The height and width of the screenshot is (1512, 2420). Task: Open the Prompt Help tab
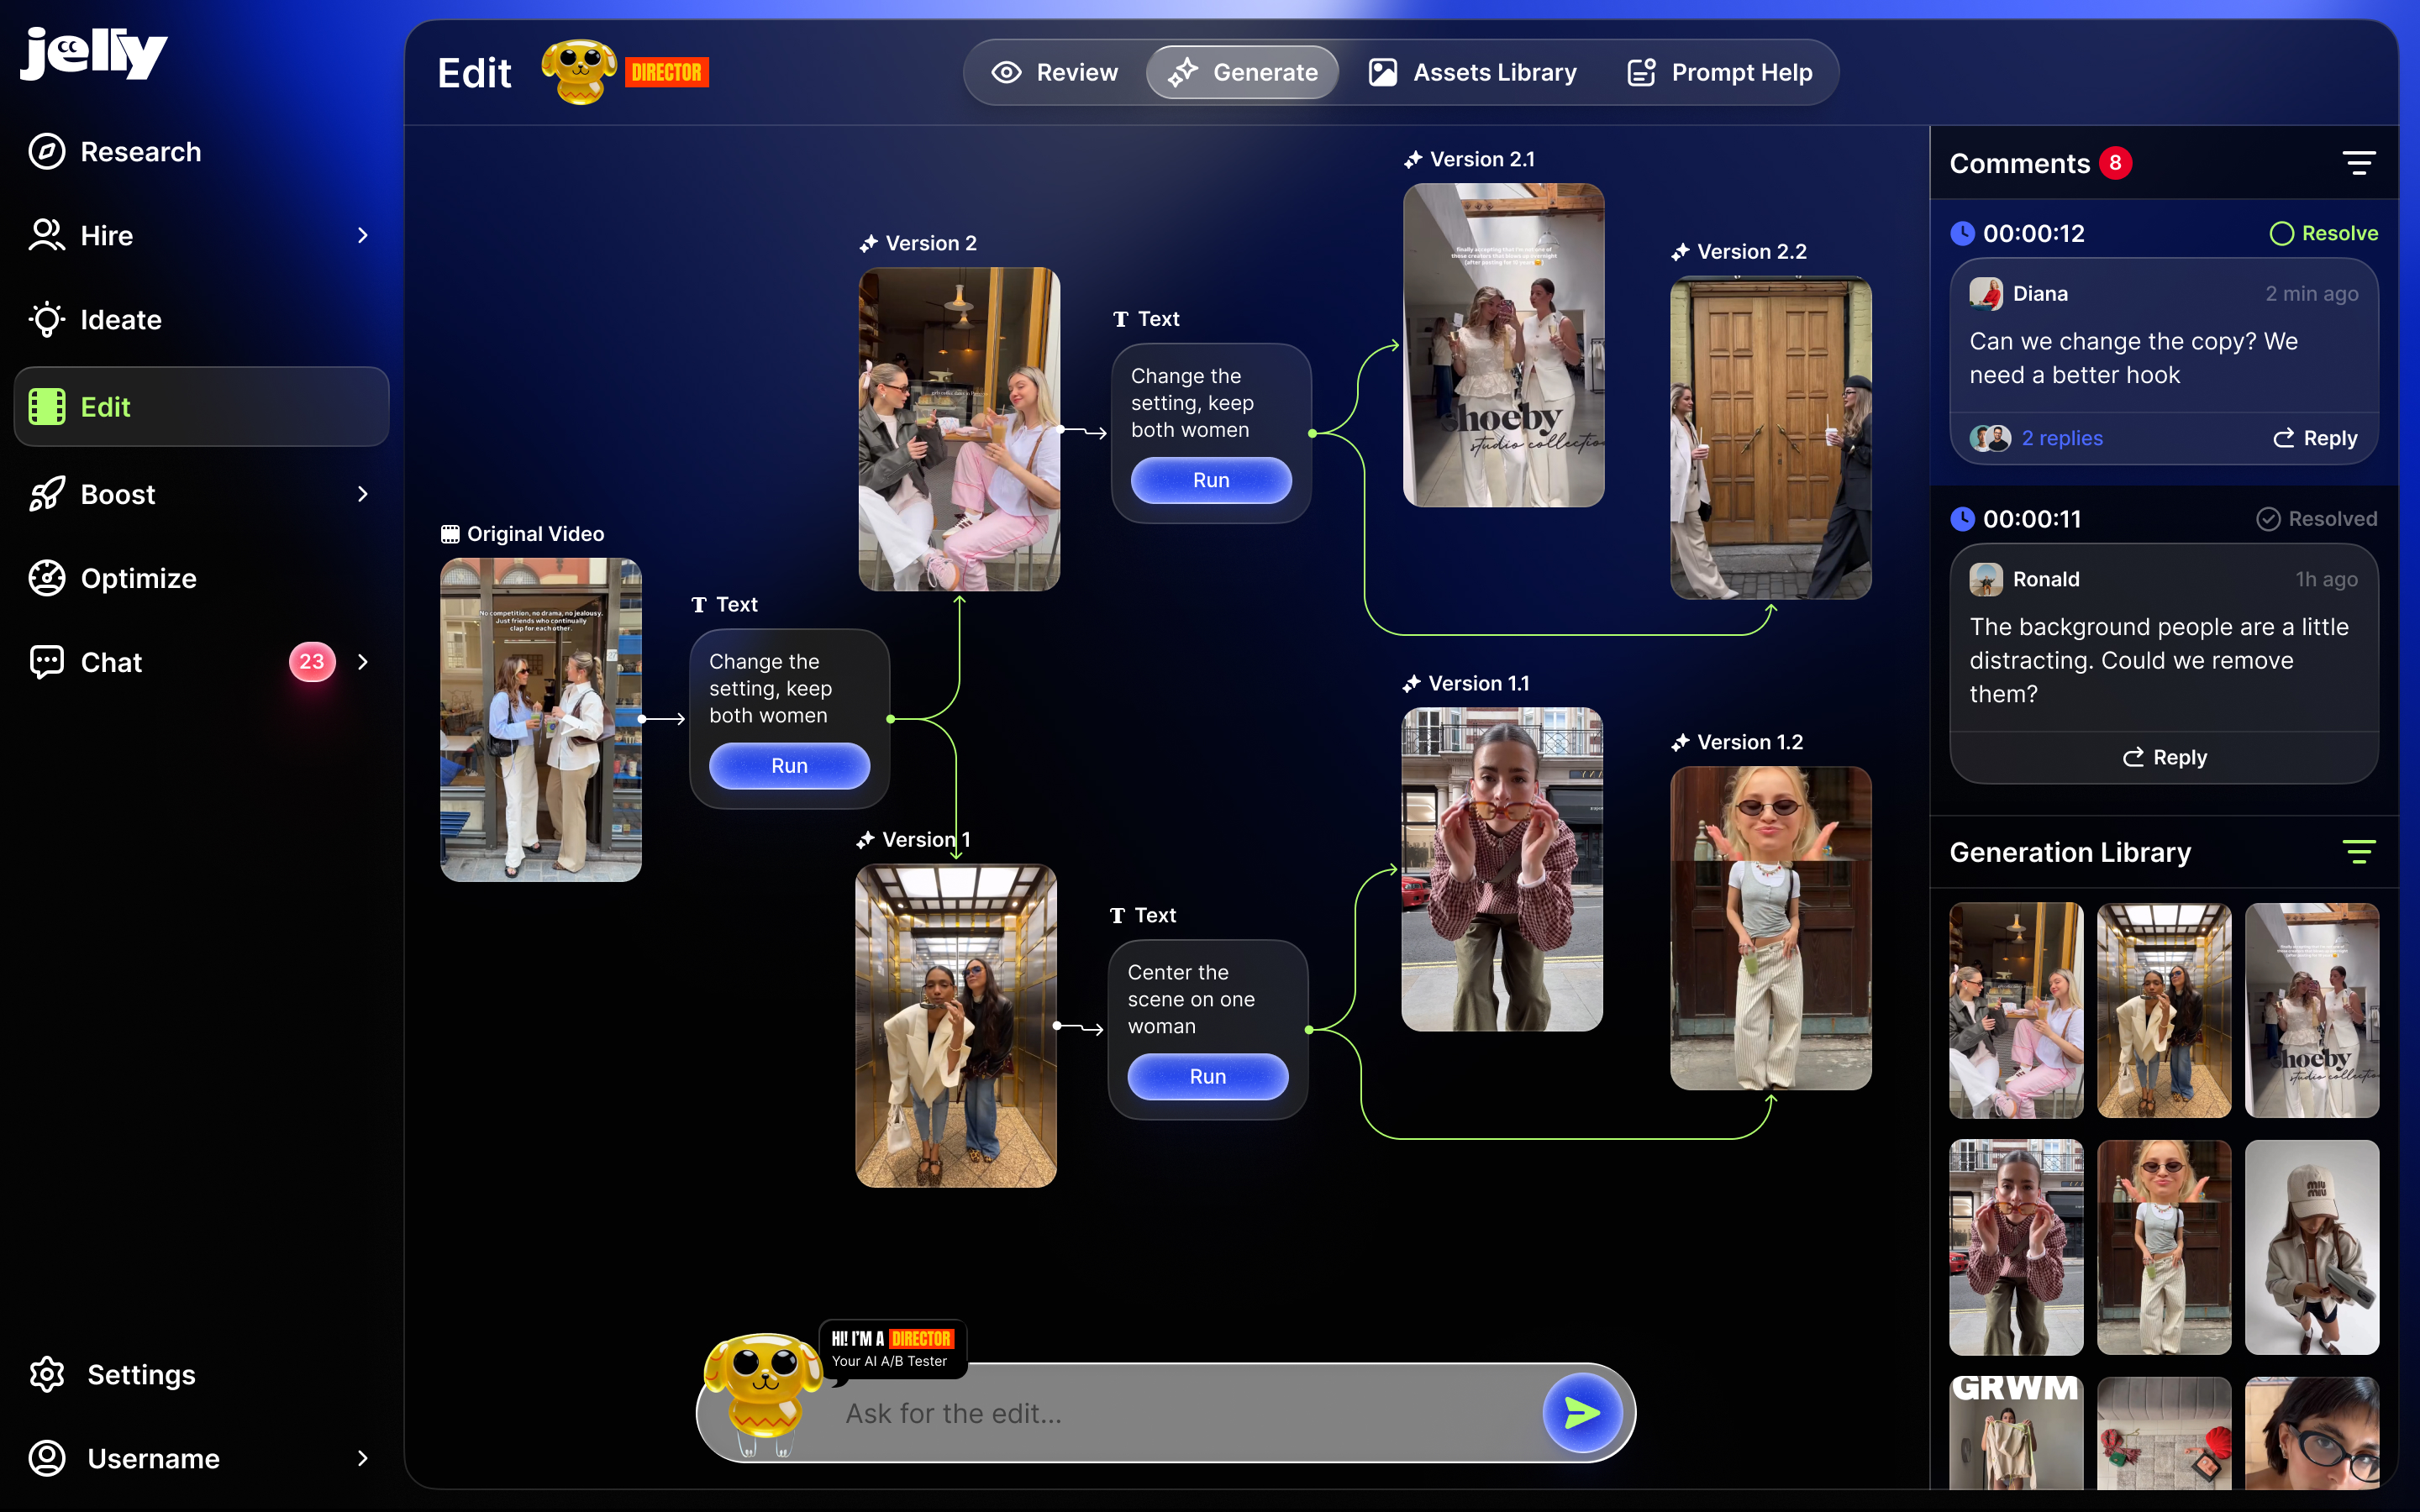tap(1720, 72)
